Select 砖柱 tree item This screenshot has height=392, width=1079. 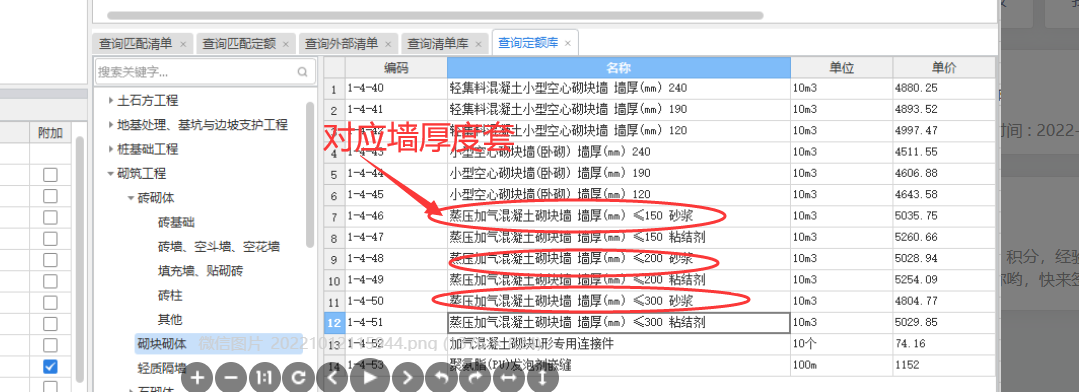coord(170,295)
